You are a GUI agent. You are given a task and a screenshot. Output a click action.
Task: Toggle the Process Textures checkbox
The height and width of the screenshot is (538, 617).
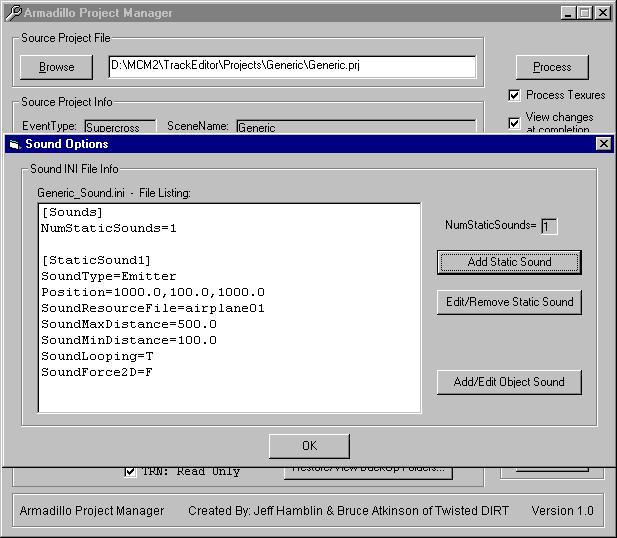coord(514,95)
